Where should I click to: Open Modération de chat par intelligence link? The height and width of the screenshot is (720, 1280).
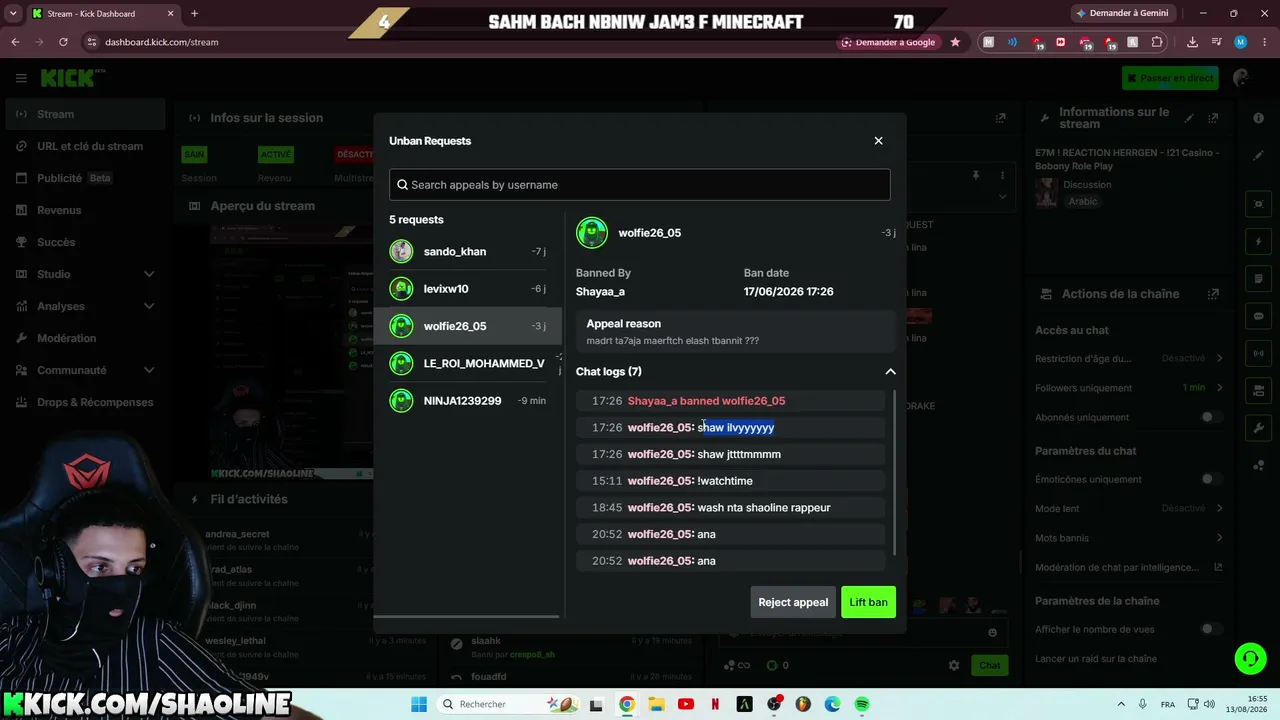(1128, 567)
